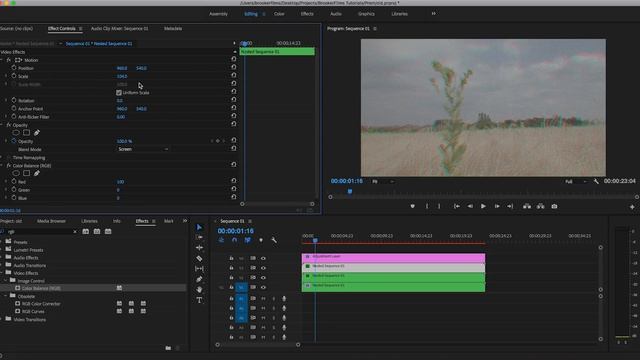Expand the Presets folder in Effects
Image resolution: width=640 pixels, height=360 pixels.
[x=2, y=242]
